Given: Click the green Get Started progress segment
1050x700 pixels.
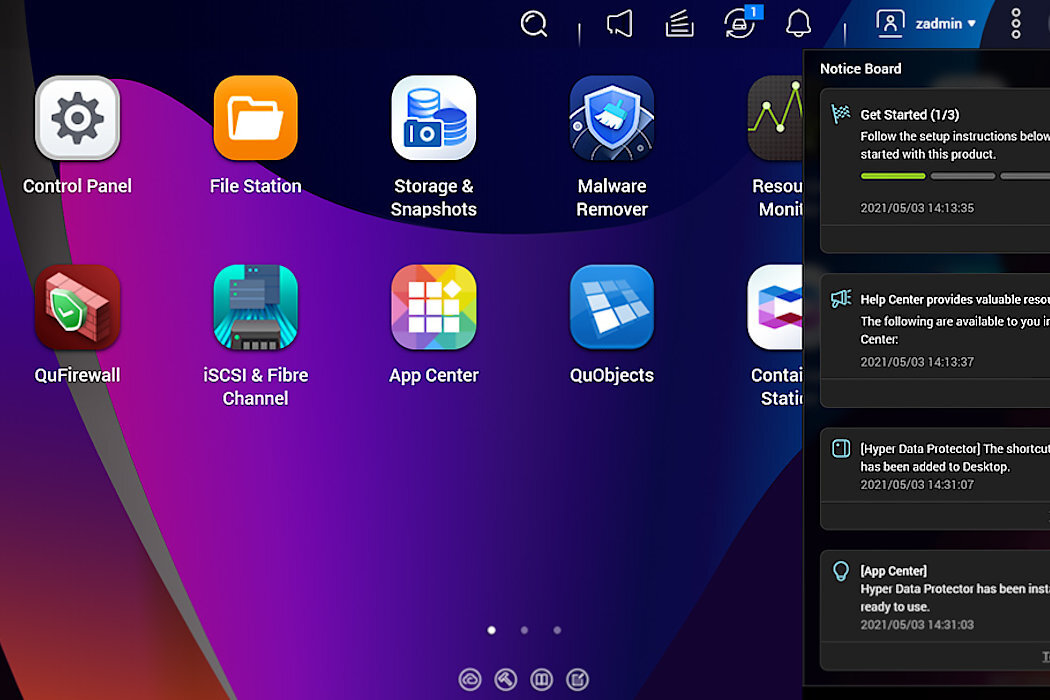Looking at the screenshot, I should [893, 176].
